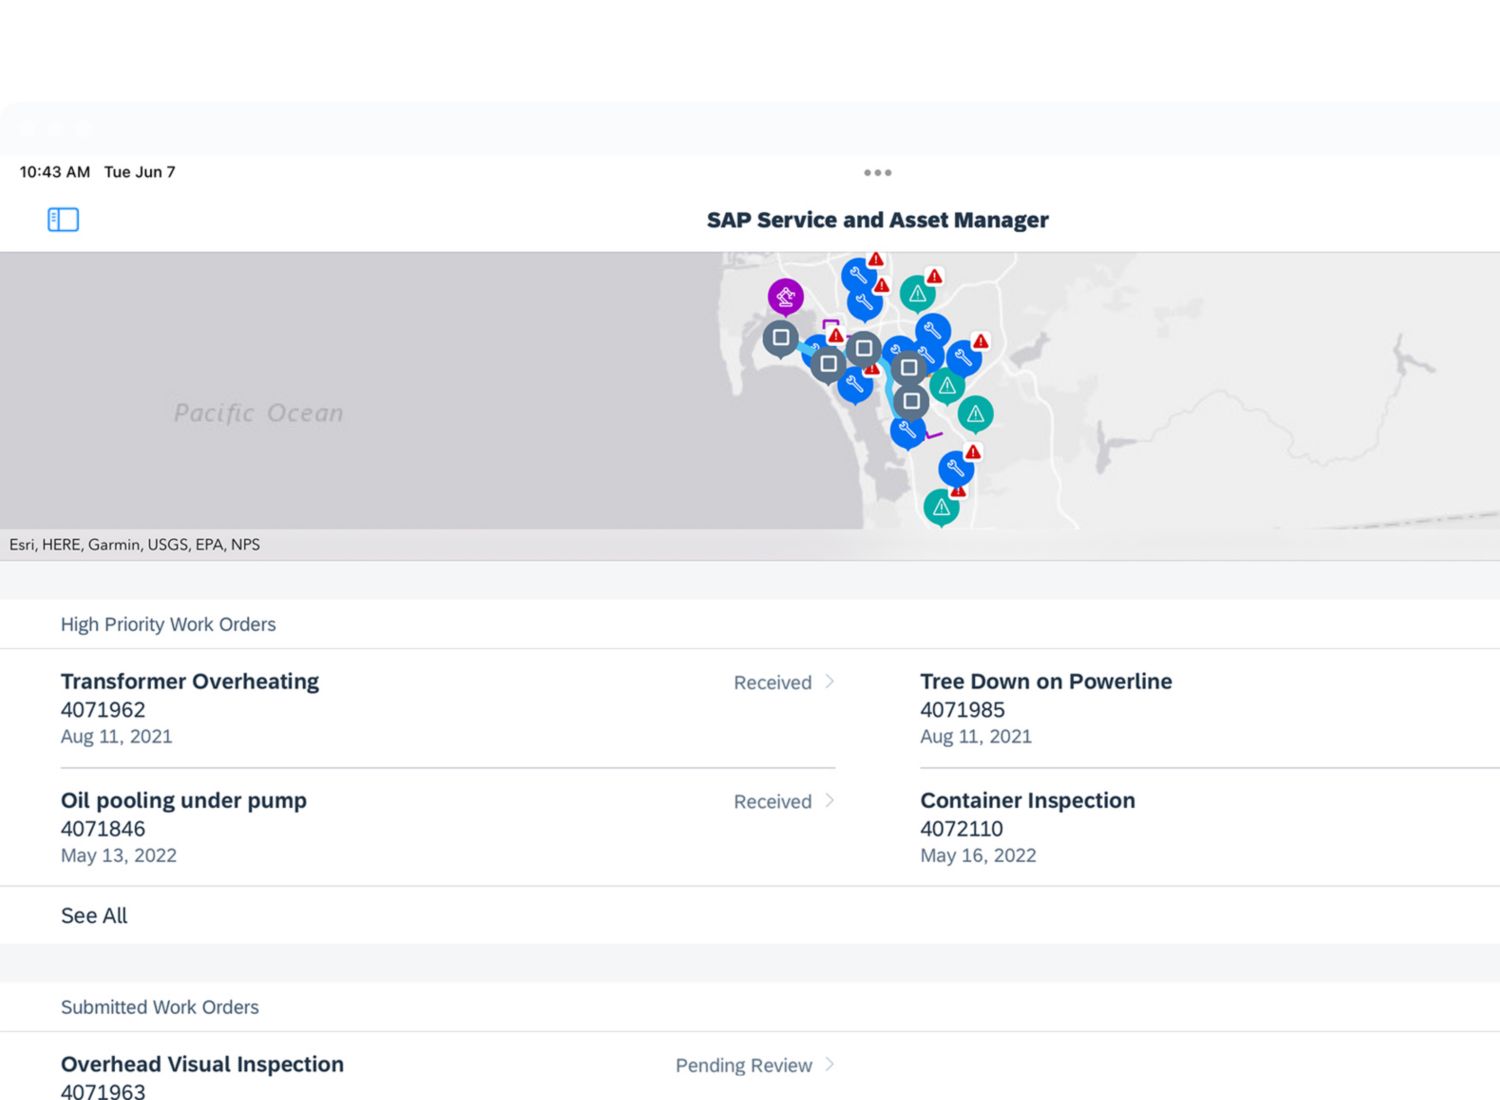Toggle the sidebar panel icon
Screen dimensions: 1500x1100
63,219
